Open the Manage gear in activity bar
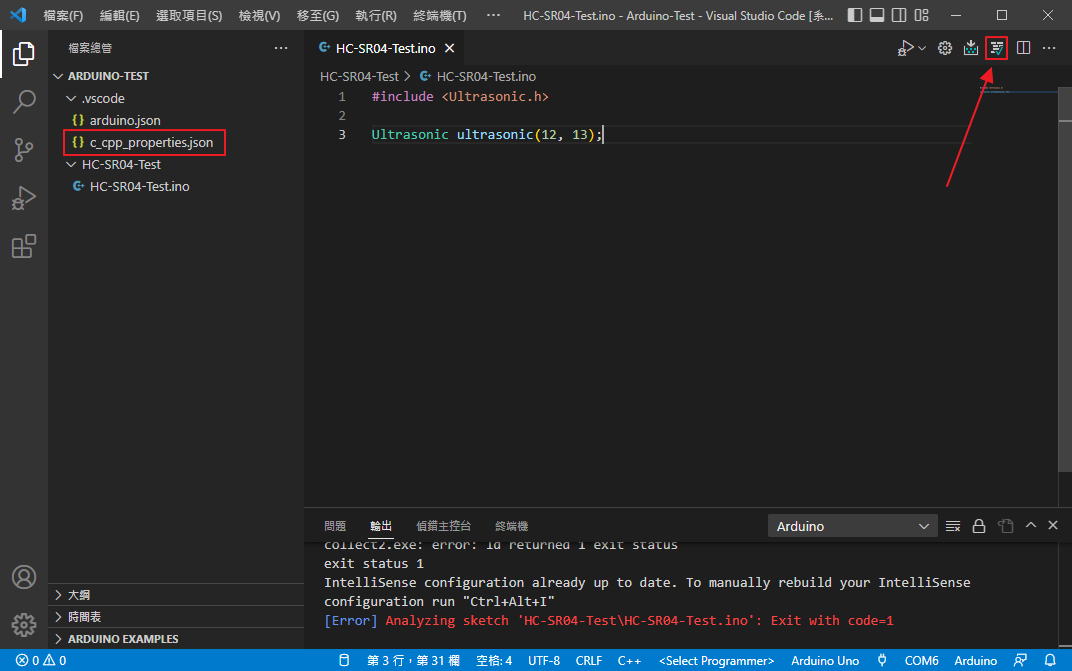 click(x=24, y=626)
